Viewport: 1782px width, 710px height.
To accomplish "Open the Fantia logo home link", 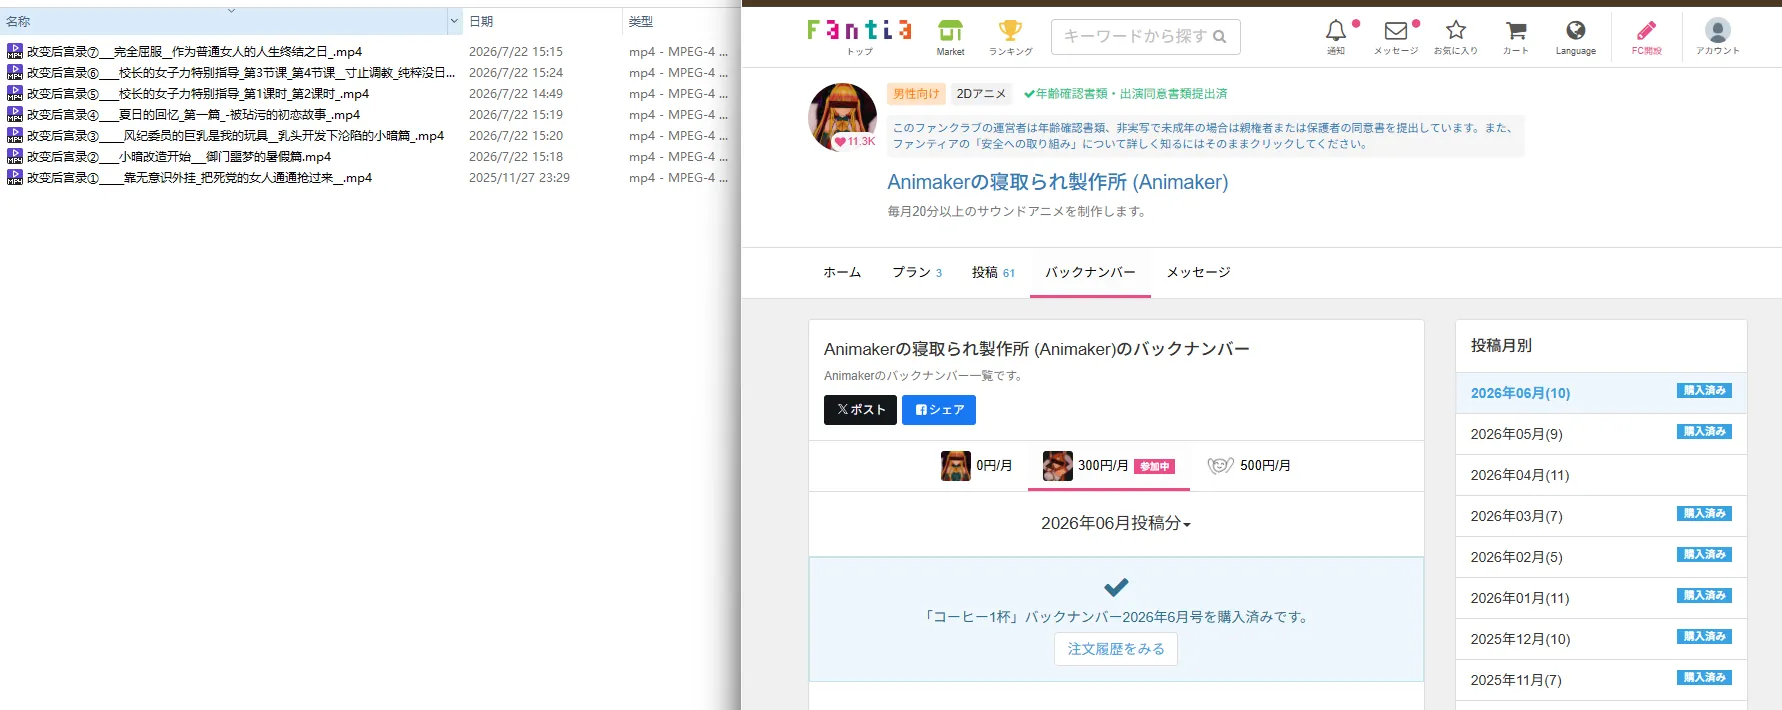I will pos(860,31).
